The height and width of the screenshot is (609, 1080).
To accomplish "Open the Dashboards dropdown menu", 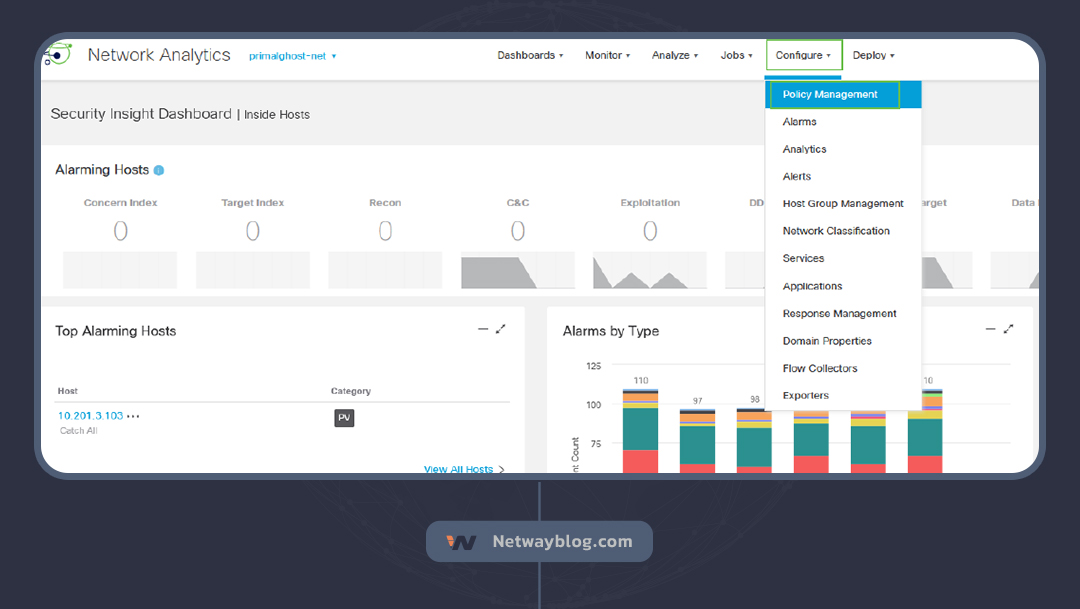I will pos(530,56).
